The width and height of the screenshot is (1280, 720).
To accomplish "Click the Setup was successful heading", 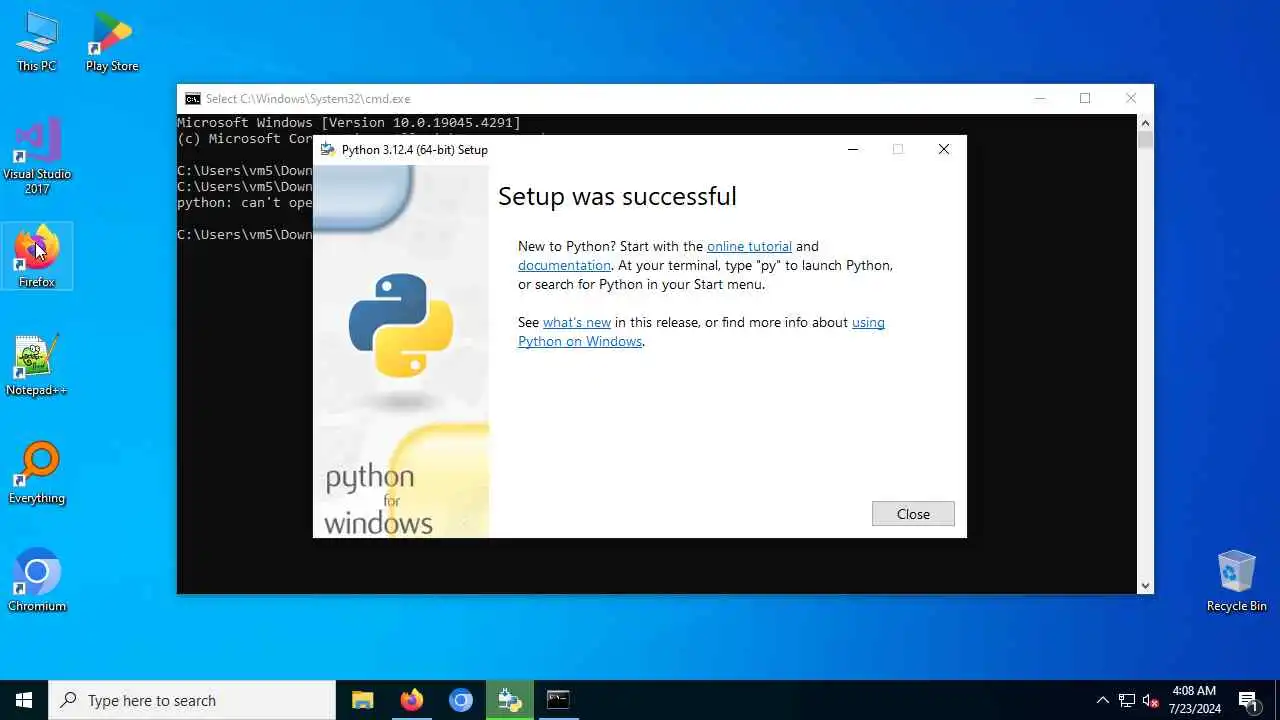I will [617, 196].
